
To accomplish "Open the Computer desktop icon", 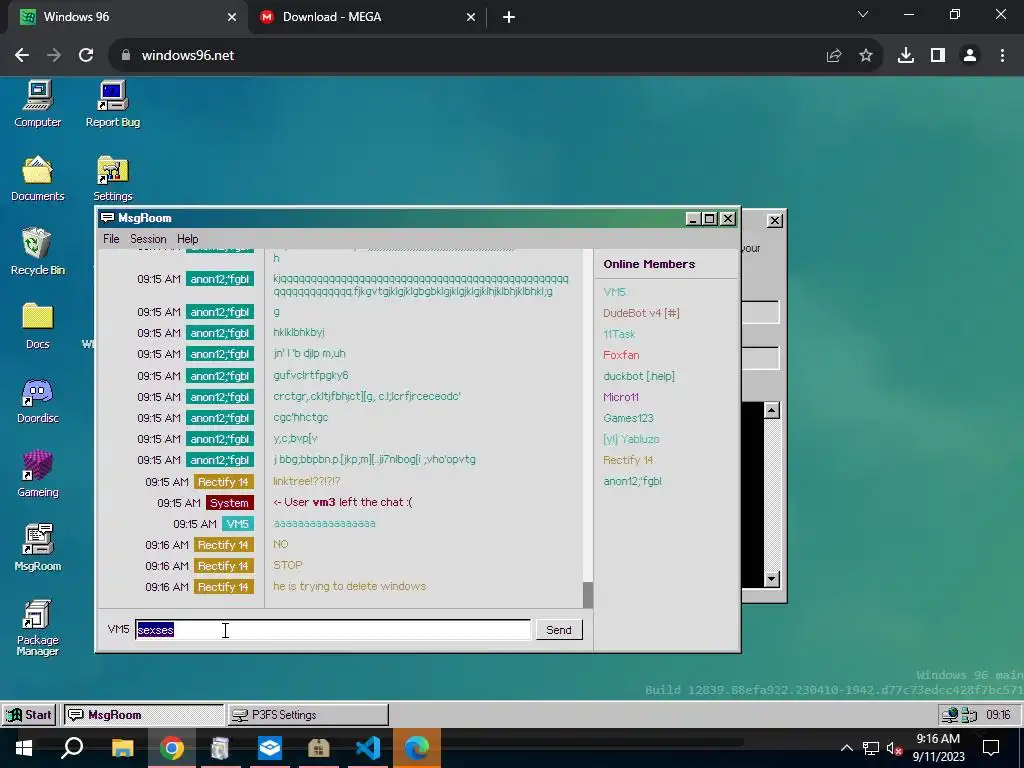I will pos(38,104).
